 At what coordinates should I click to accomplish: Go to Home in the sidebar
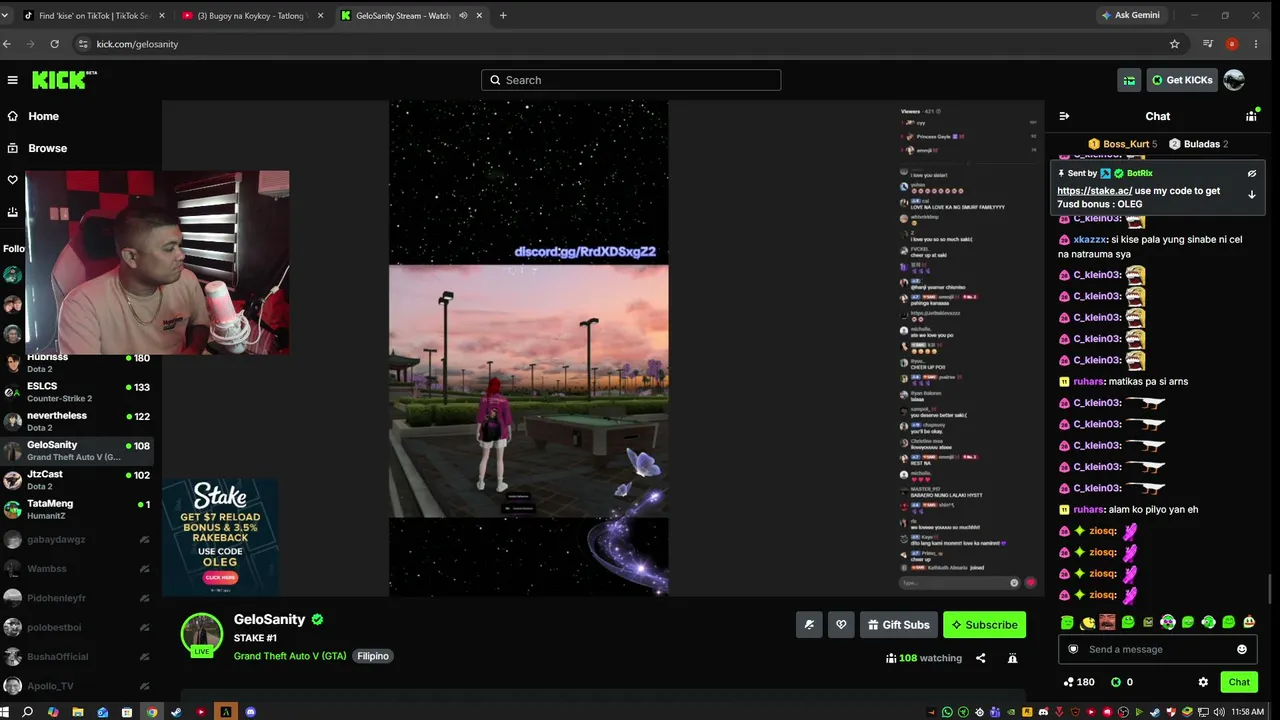tap(43, 116)
